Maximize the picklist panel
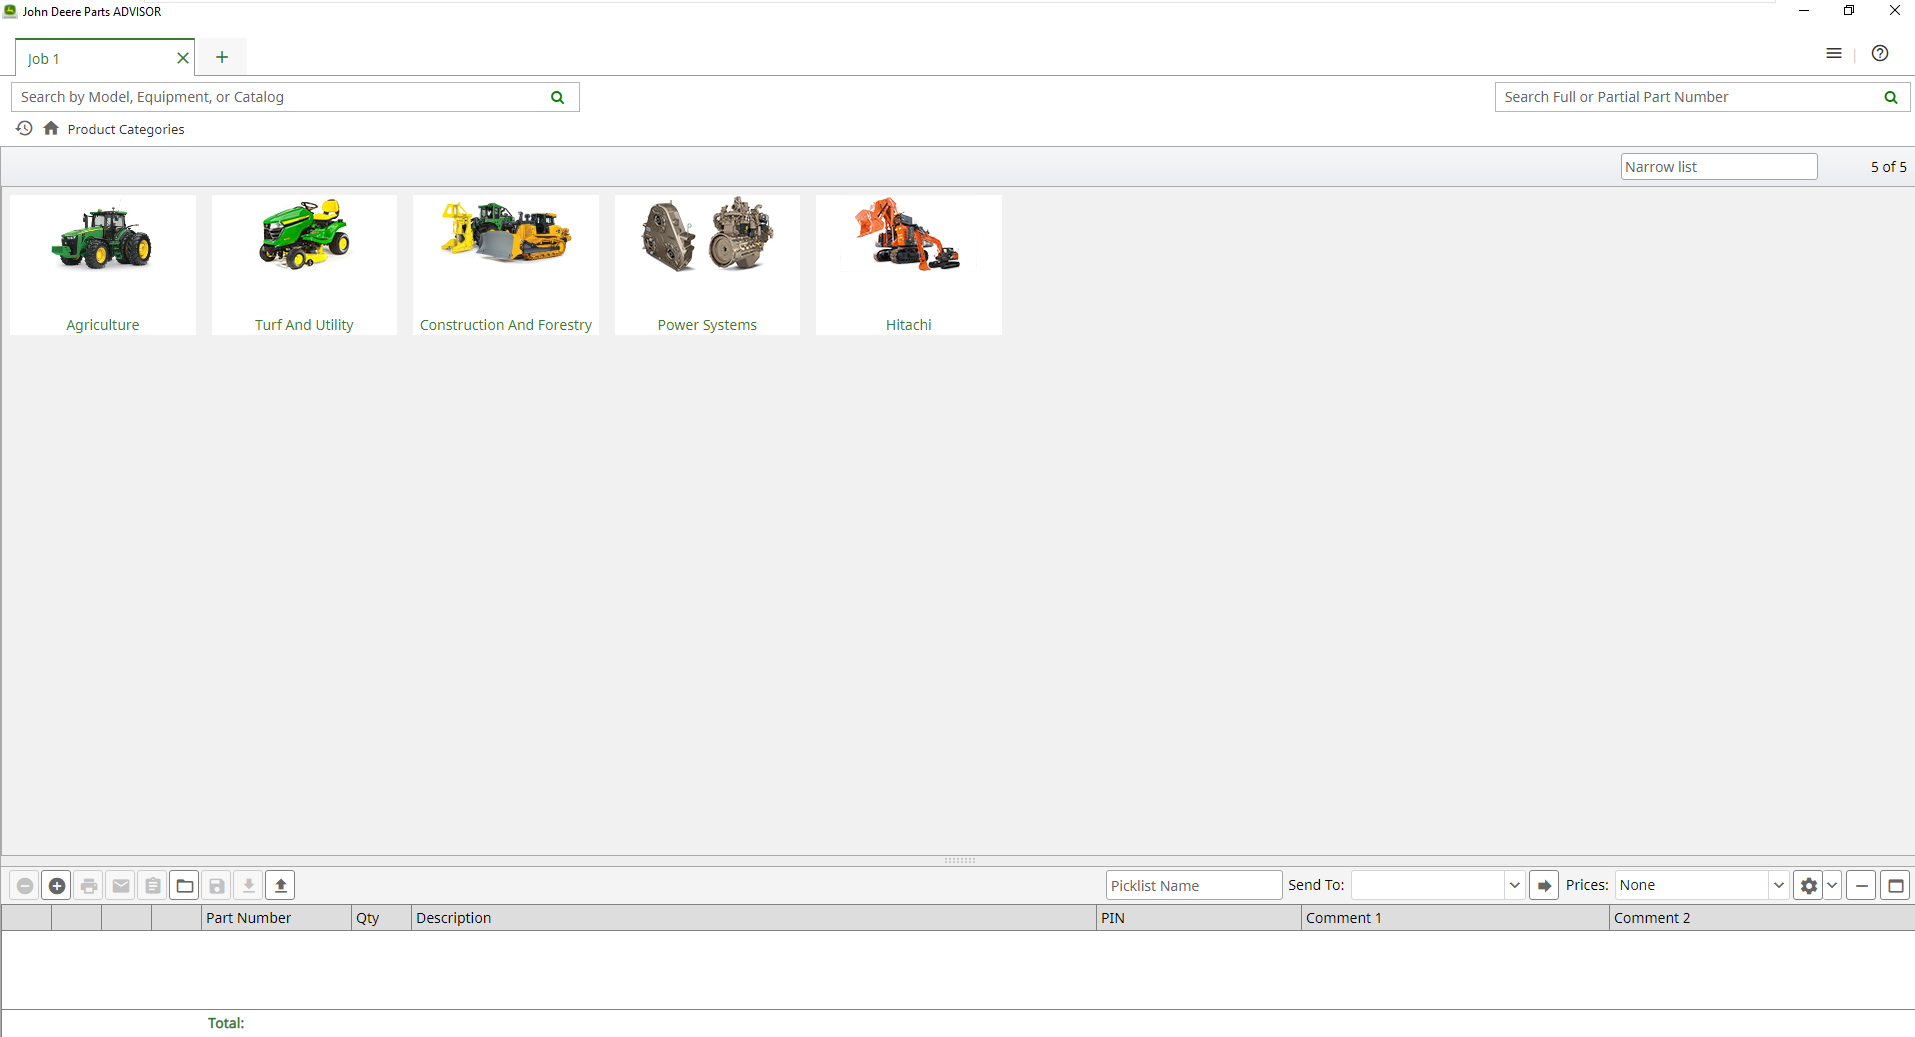The image size is (1915, 1037). pos(1895,885)
